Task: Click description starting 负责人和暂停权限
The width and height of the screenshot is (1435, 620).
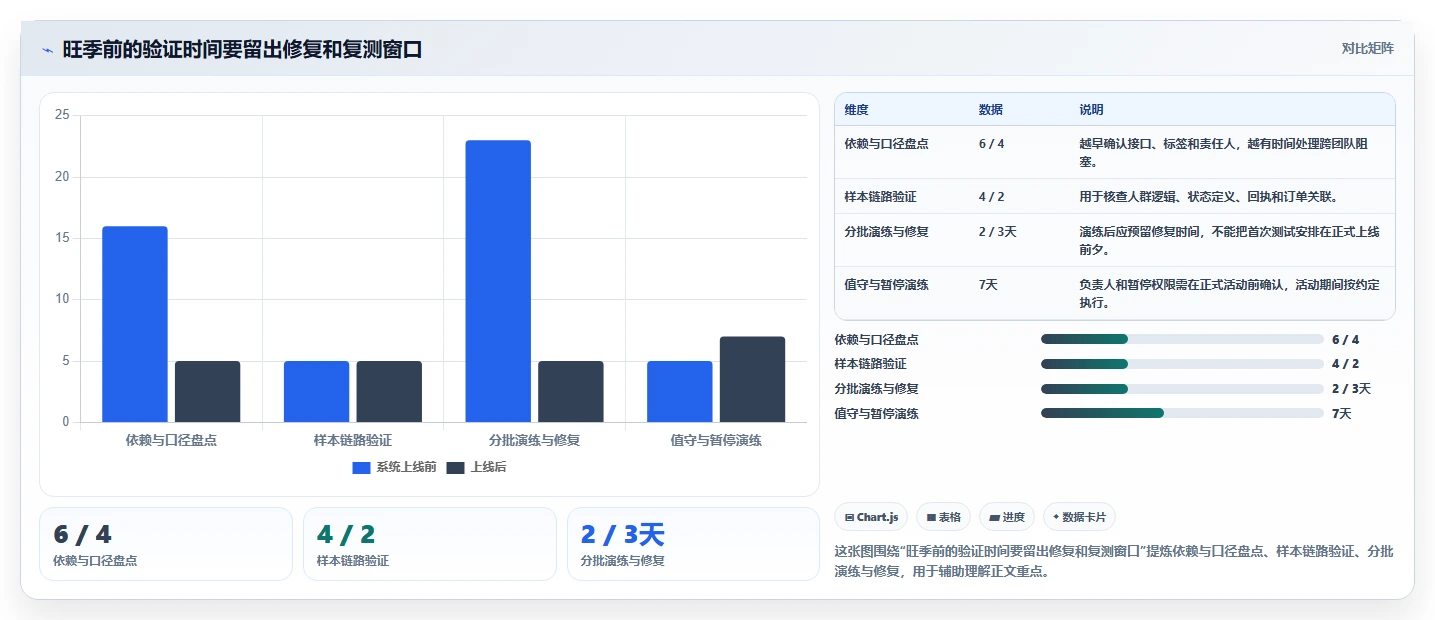Action: 1229,293
